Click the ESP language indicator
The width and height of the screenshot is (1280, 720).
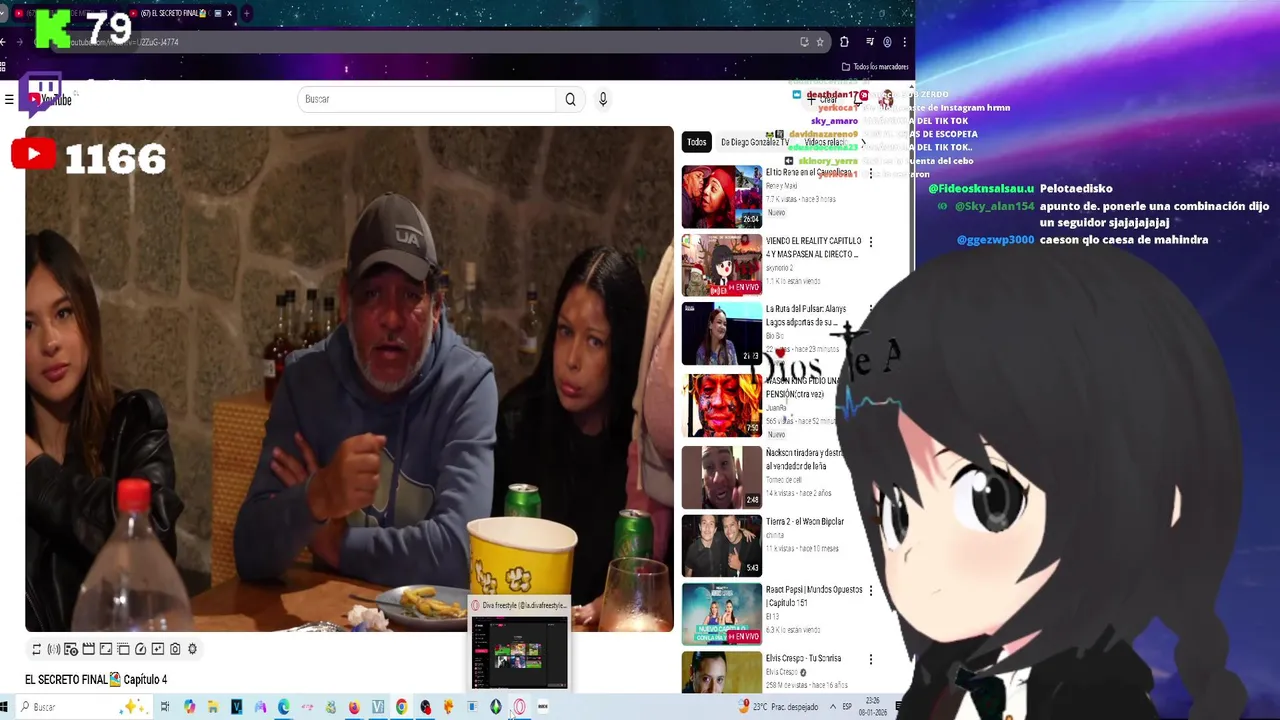pos(848,707)
